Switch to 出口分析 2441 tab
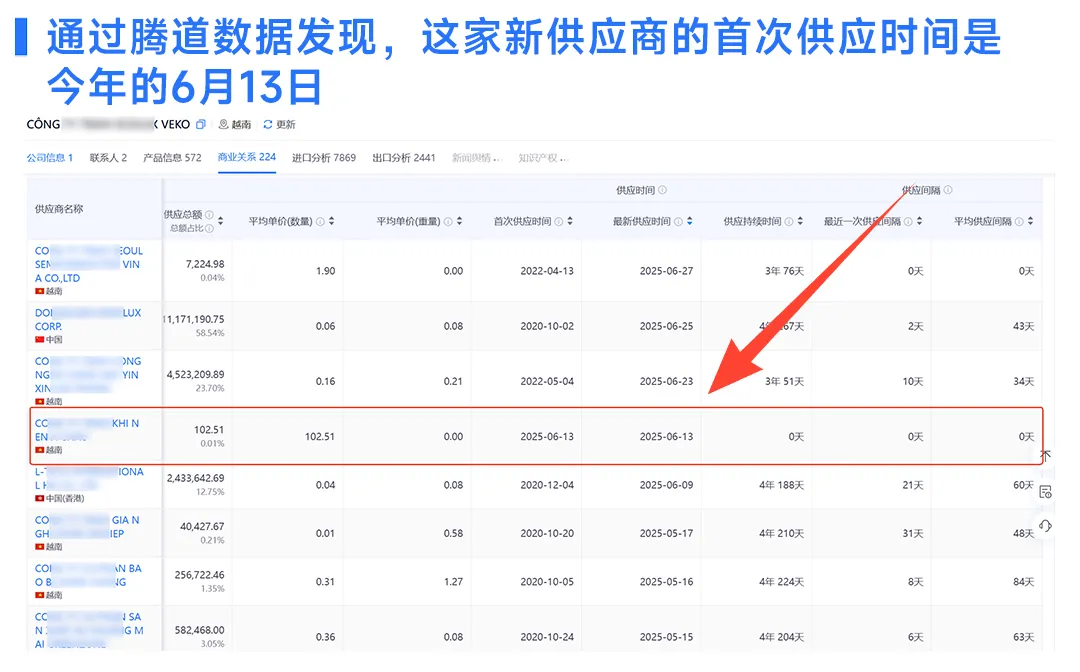 click(x=404, y=158)
